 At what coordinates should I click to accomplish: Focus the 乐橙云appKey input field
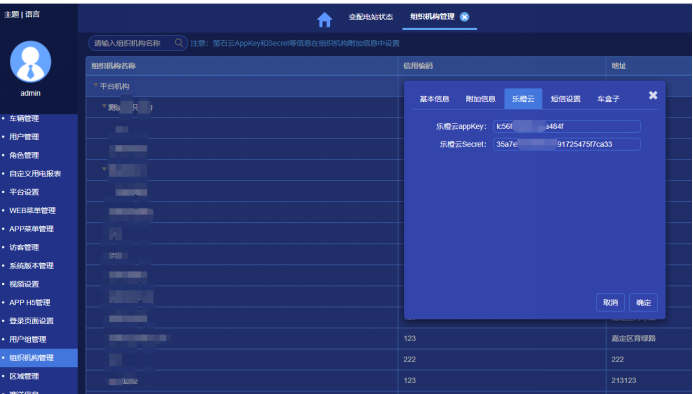click(567, 126)
